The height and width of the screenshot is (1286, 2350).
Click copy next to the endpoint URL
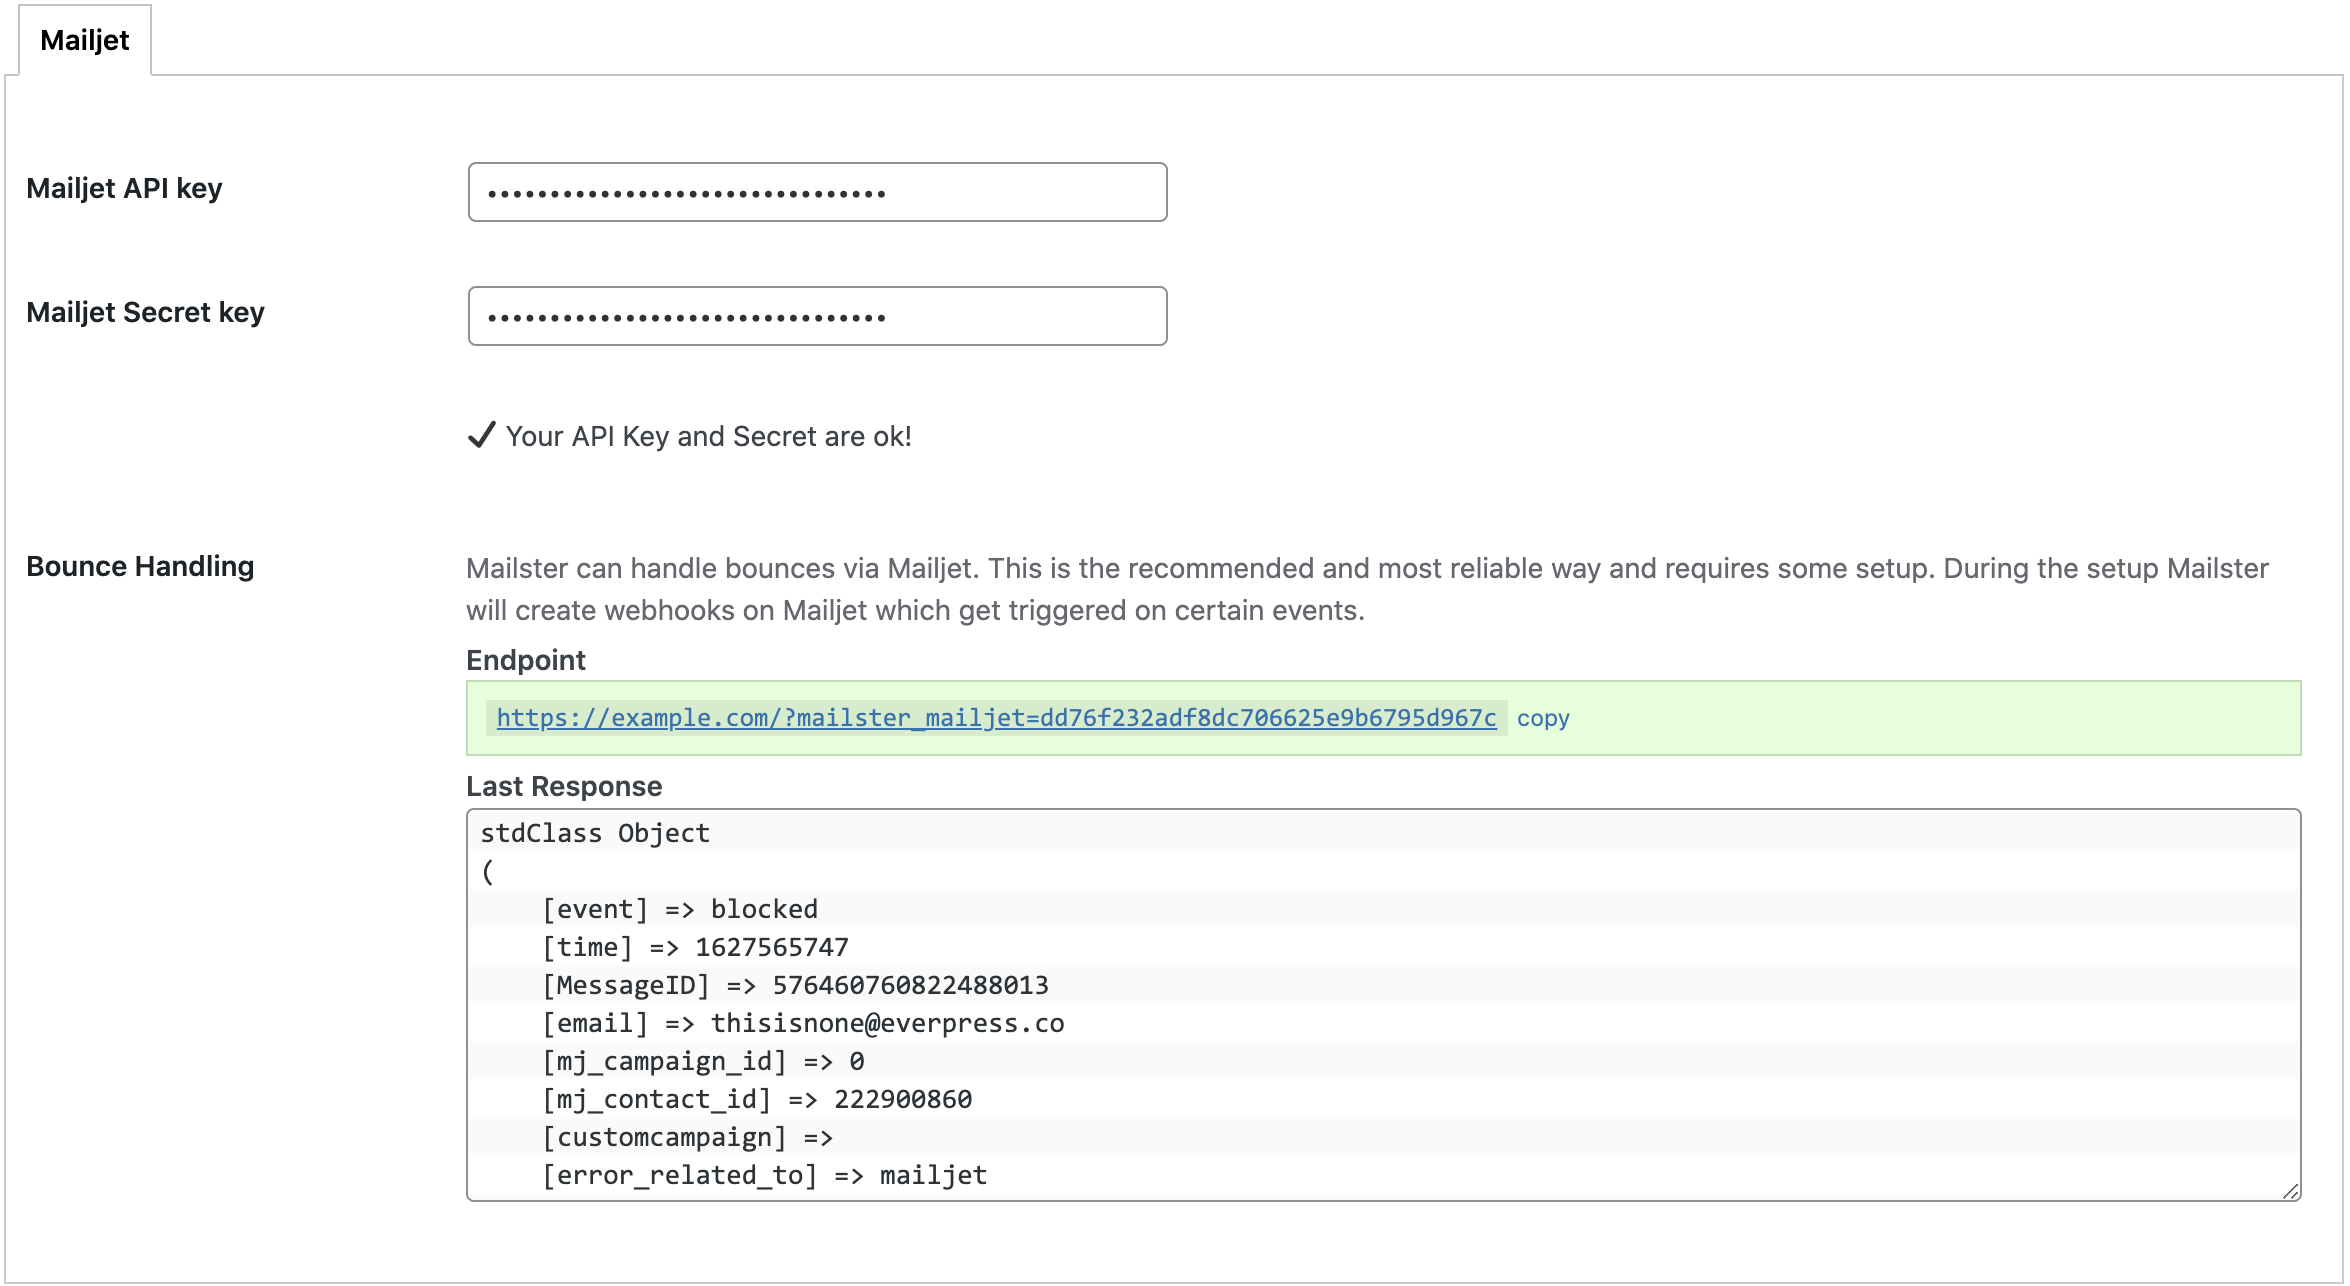(1543, 718)
